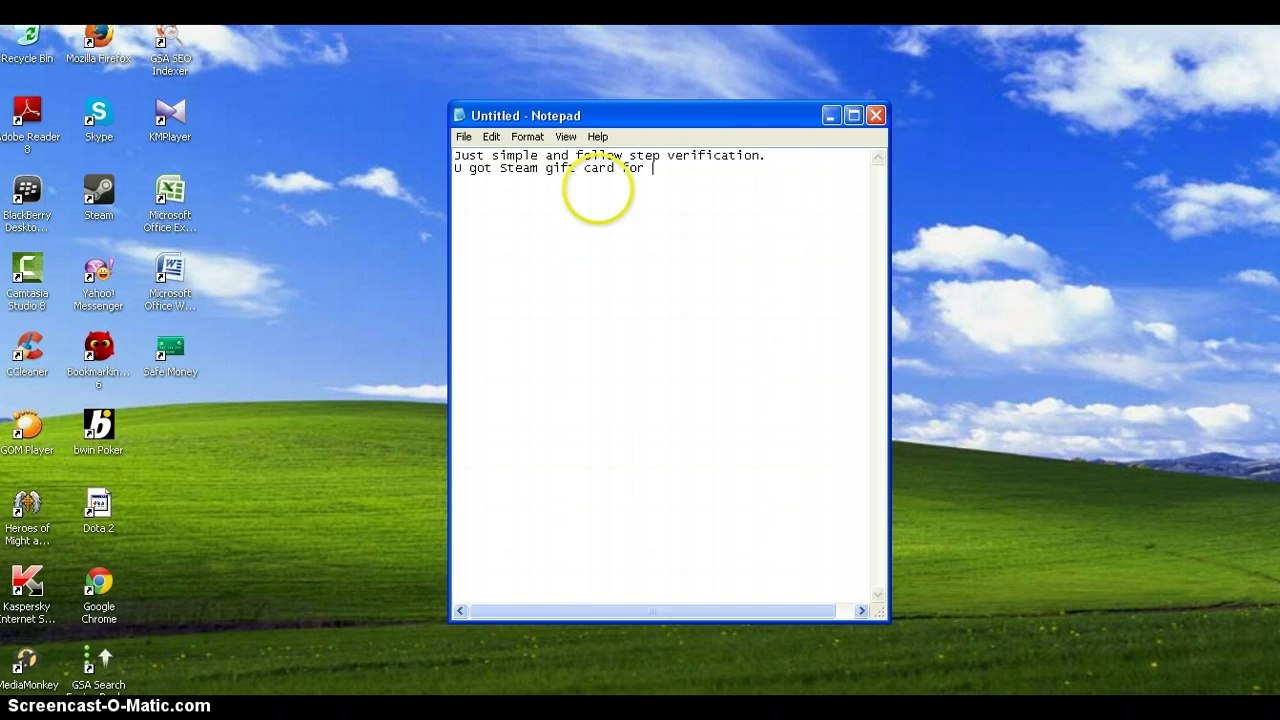Click the vertical scrollbar down arrow
Viewport: 1280px width, 720px height.
tap(878, 595)
